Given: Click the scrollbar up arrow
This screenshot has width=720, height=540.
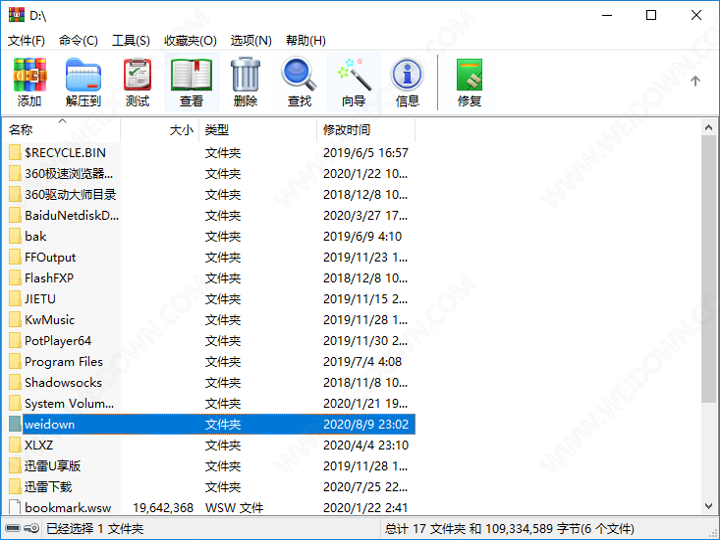Looking at the screenshot, I should 708,127.
